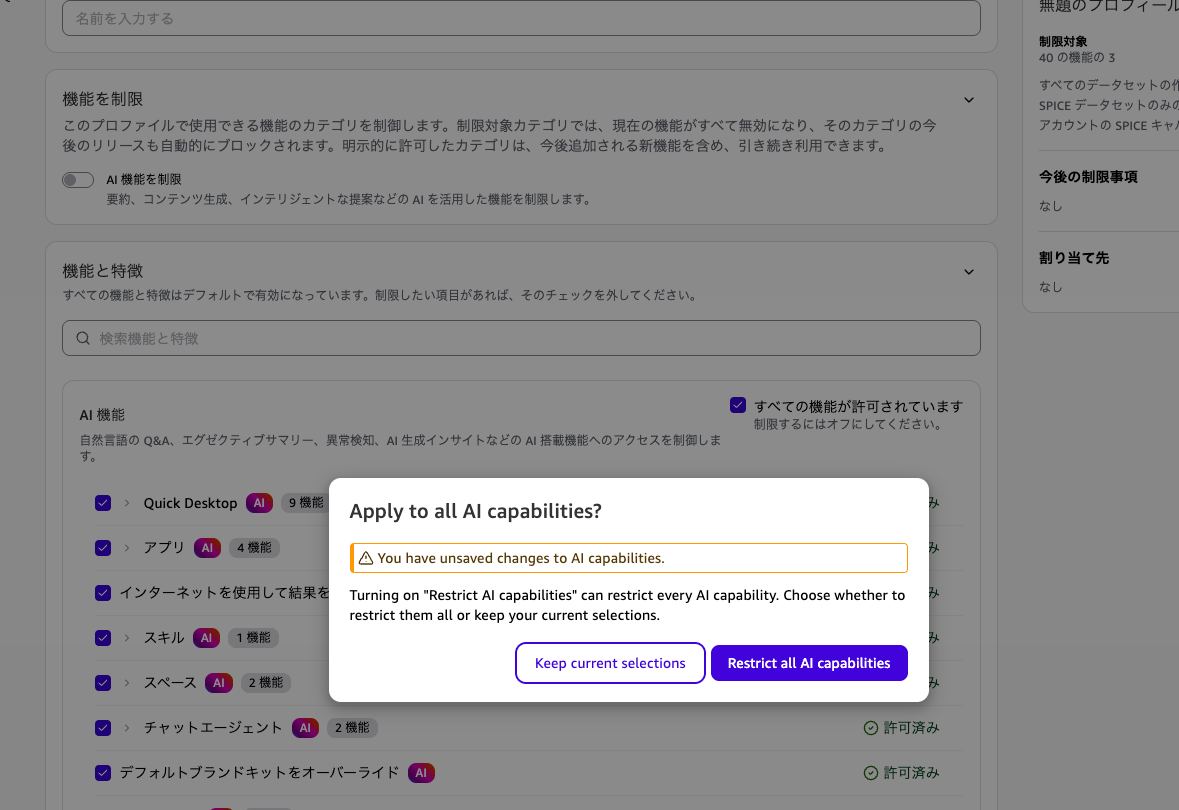Click the 4 機能 badge on アプリ

coord(254,548)
